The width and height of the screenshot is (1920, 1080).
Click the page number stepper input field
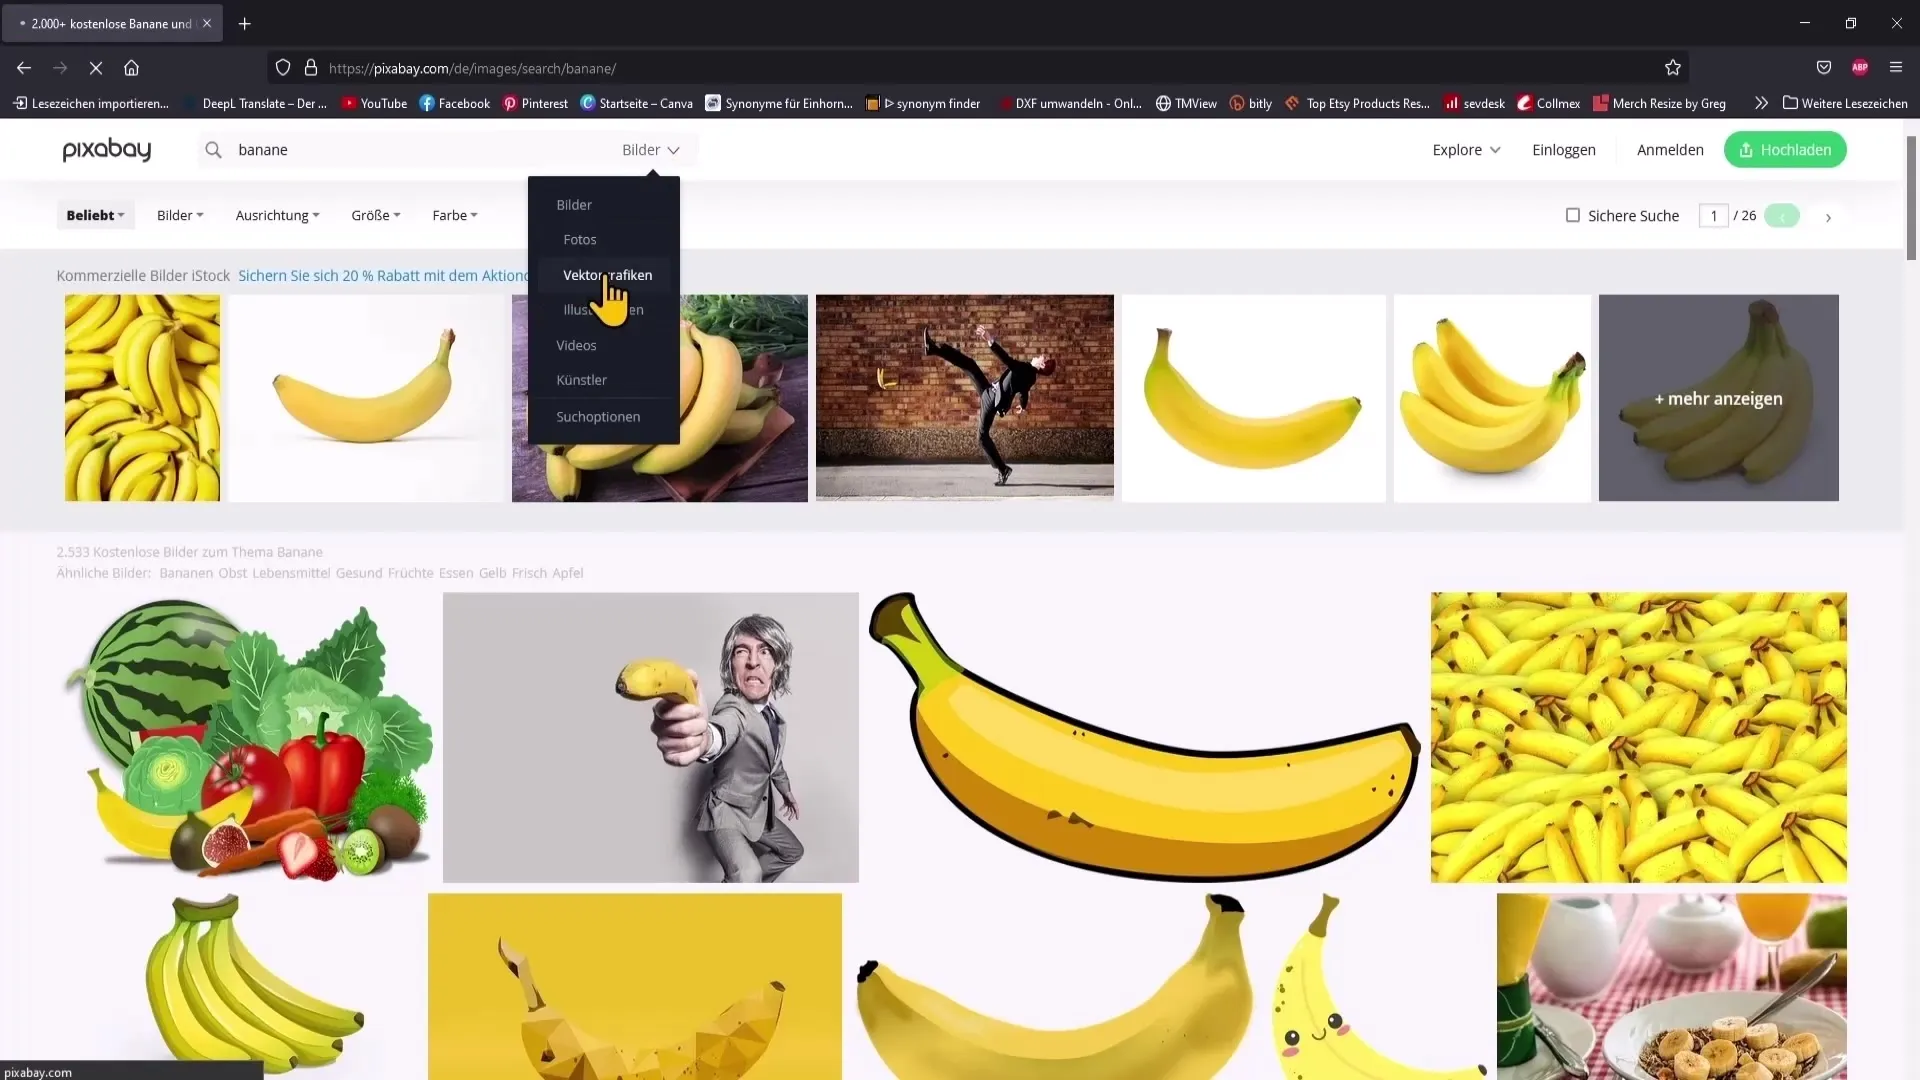[x=1713, y=215]
